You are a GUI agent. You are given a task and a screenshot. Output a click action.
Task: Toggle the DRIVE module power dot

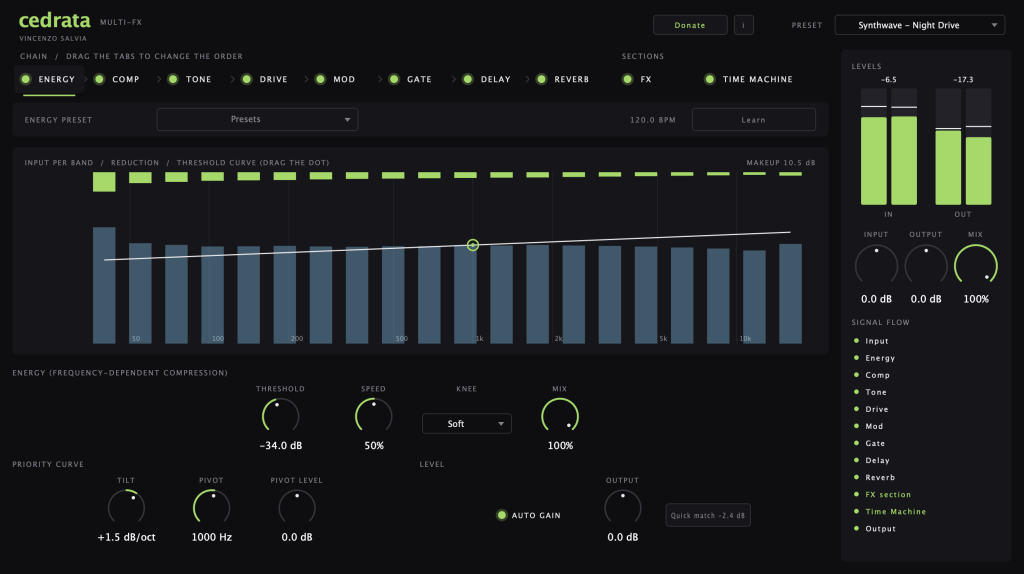click(x=247, y=79)
